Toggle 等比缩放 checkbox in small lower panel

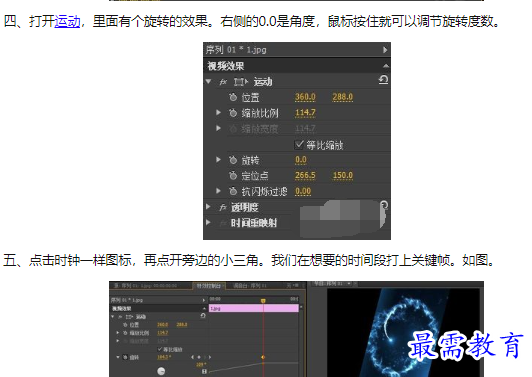pos(160,349)
